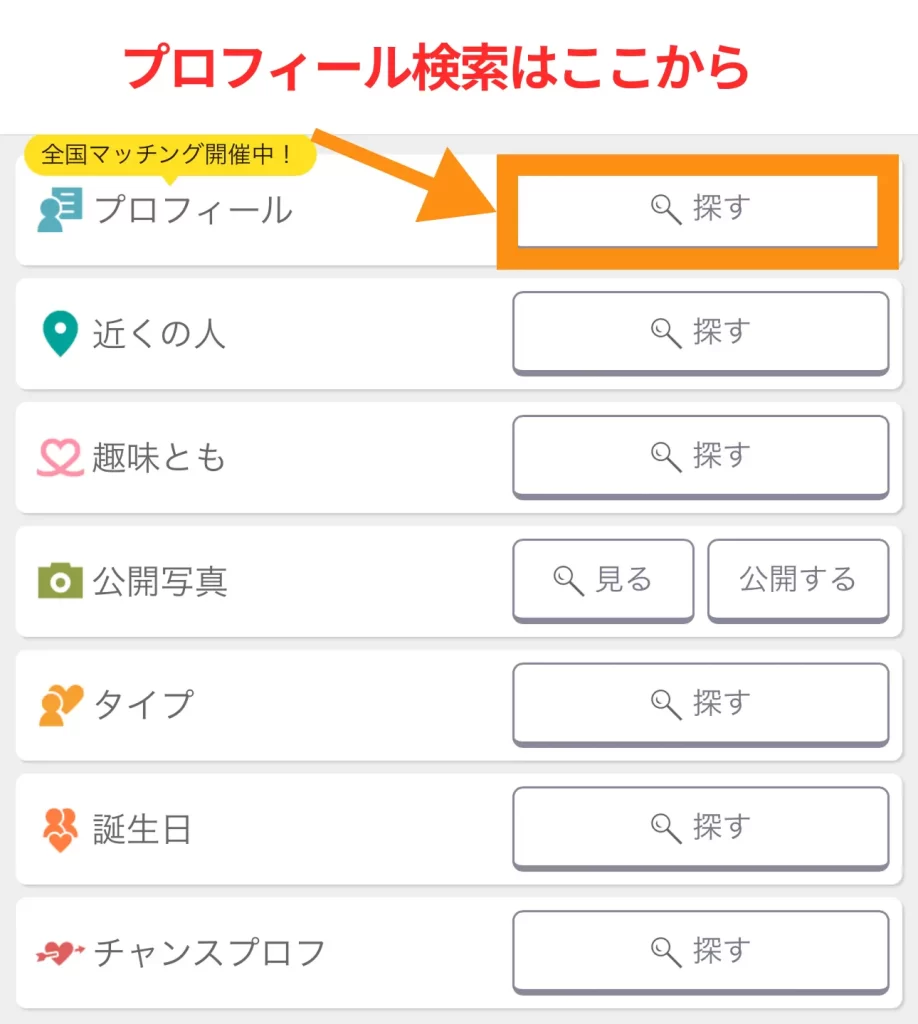Screen dimensions: 918x1024
Task: Search 趣味とも with its 探す button
Action: (700, 456)
